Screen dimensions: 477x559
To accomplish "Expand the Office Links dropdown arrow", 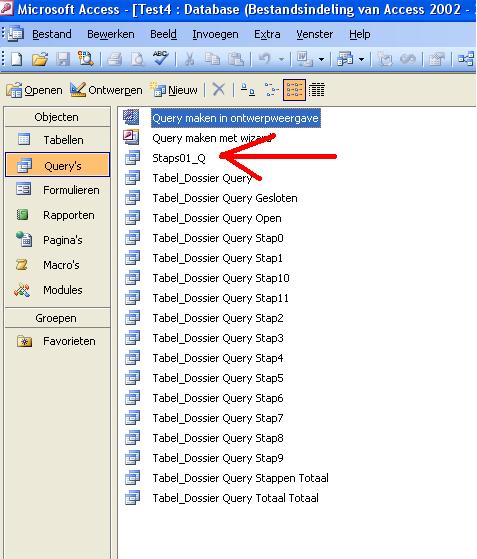I will pyautogui.click(x=321, y=59).
